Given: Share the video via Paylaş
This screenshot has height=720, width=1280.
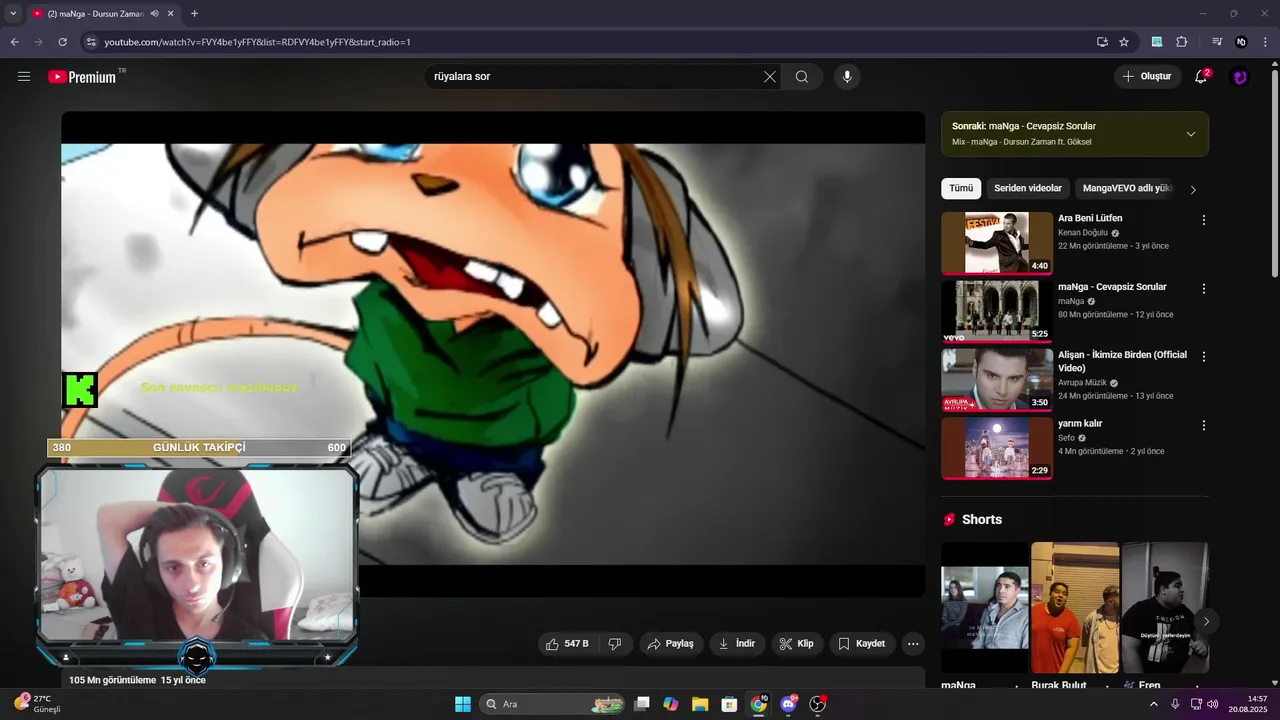Looking at the screenshot, I should (x=670, y=644).
